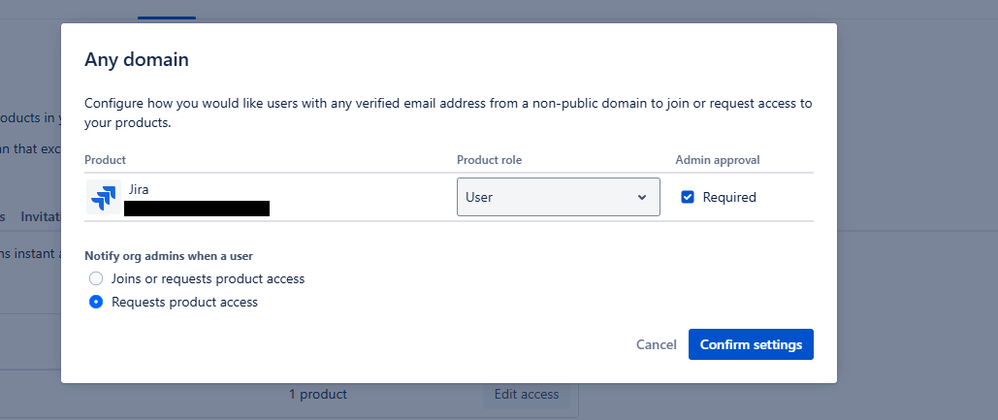Click the Jira product name text
Image resolution: width=998 pixels, height=420 pixels.
click(140, 189)
